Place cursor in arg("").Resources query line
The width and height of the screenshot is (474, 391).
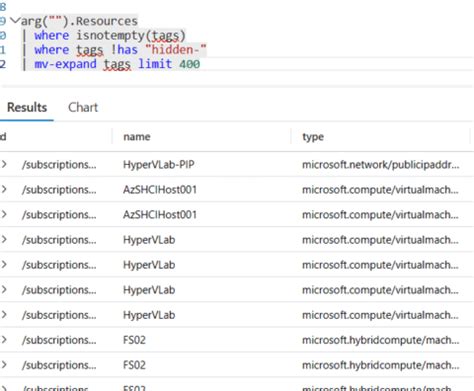coord(79,21)
